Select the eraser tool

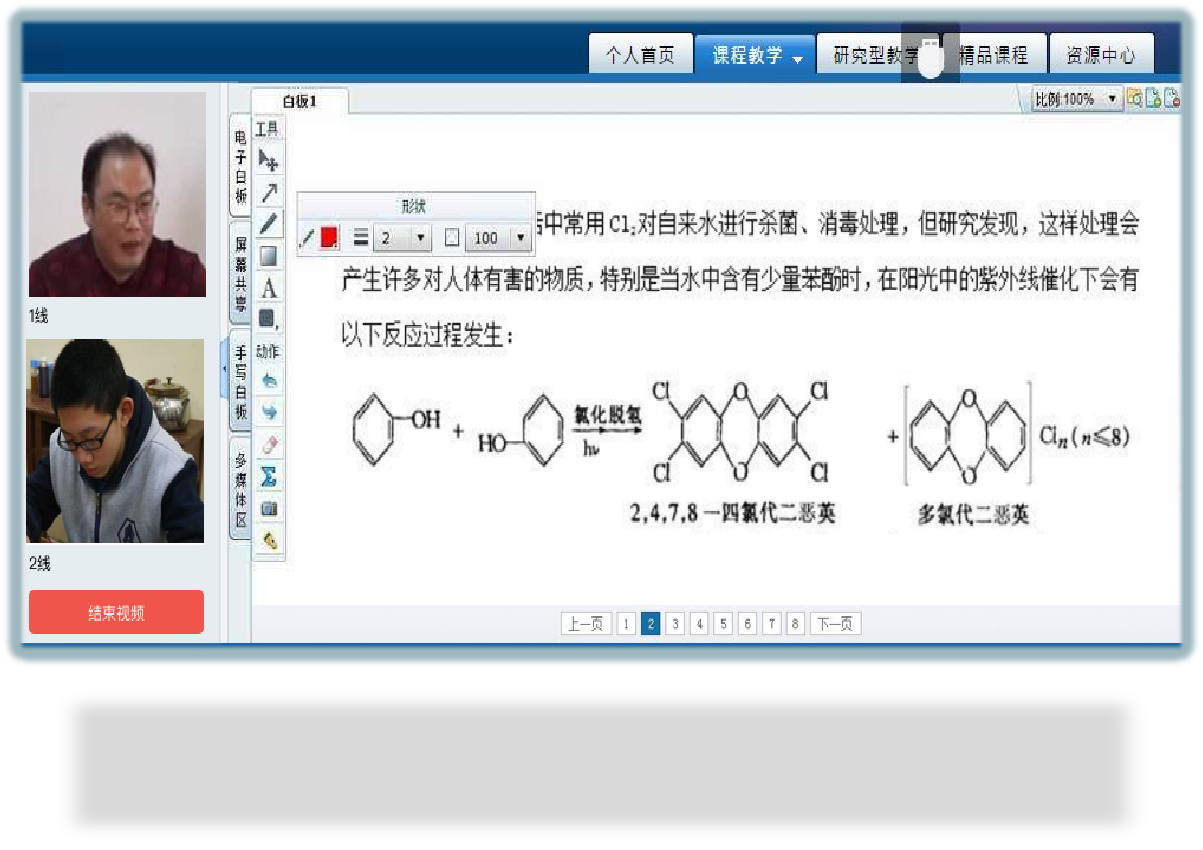[268, 445]
